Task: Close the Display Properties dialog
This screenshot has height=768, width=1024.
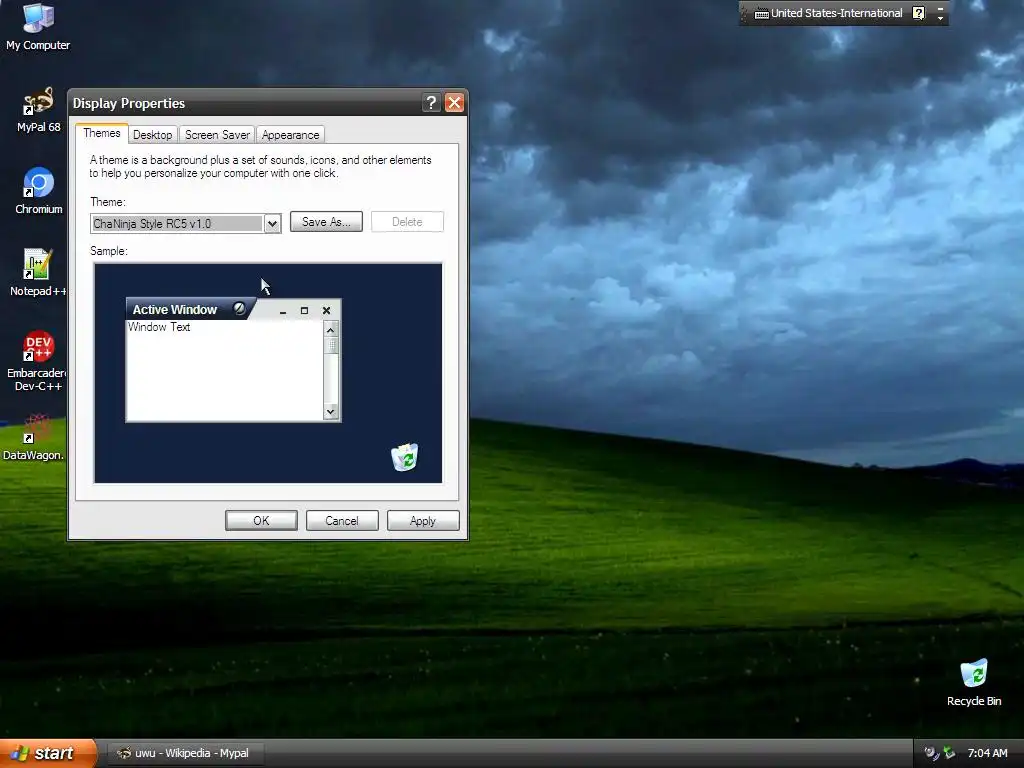Action: pos(455,103)
